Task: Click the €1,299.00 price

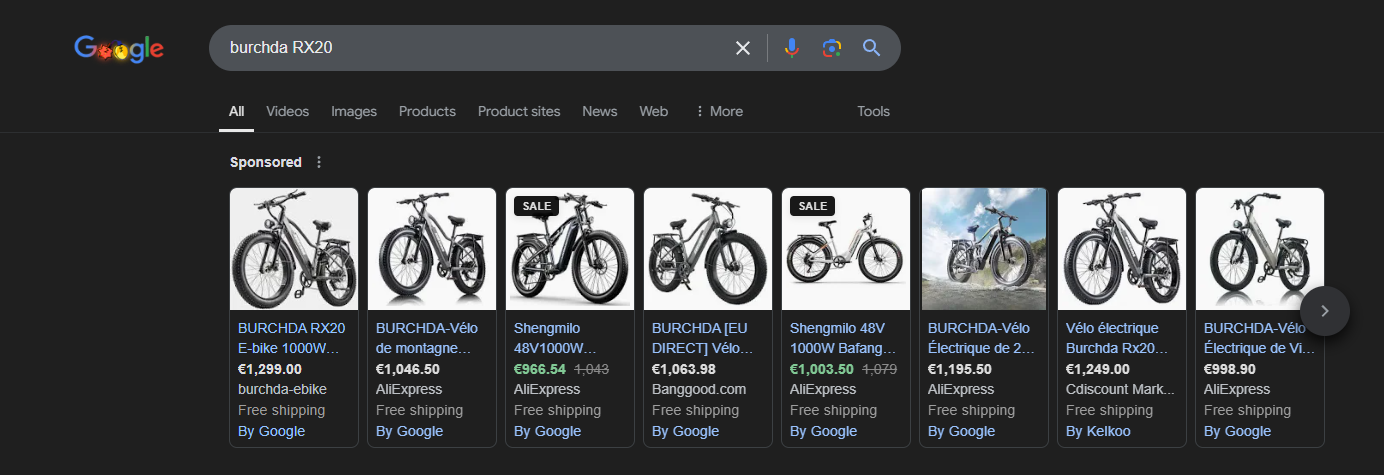Action: click(x=270, y=369)
